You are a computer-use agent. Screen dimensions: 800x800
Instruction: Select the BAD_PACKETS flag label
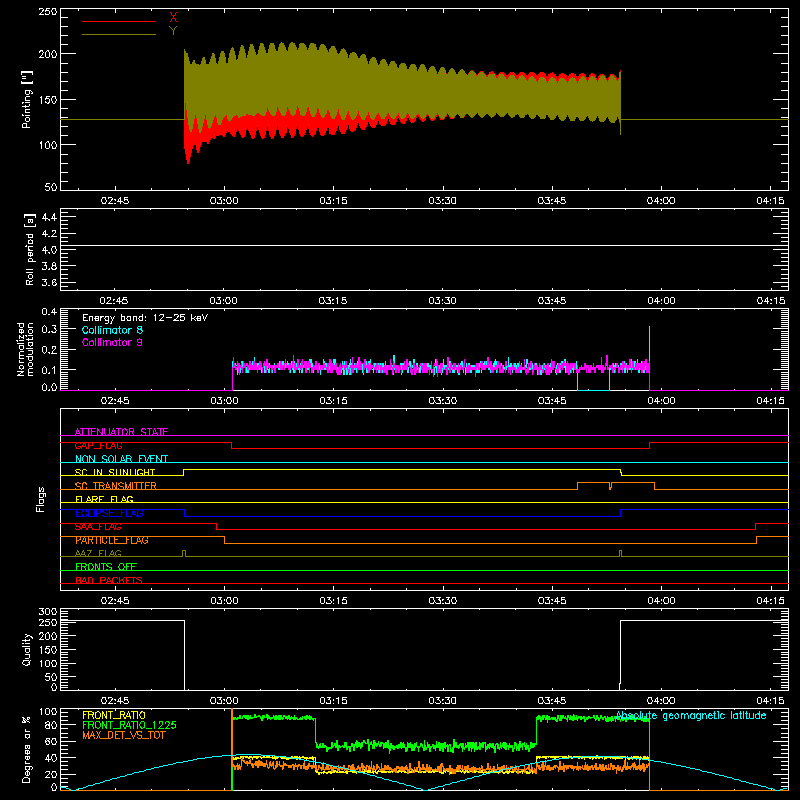pyautogui.click(x=109, y=580)
